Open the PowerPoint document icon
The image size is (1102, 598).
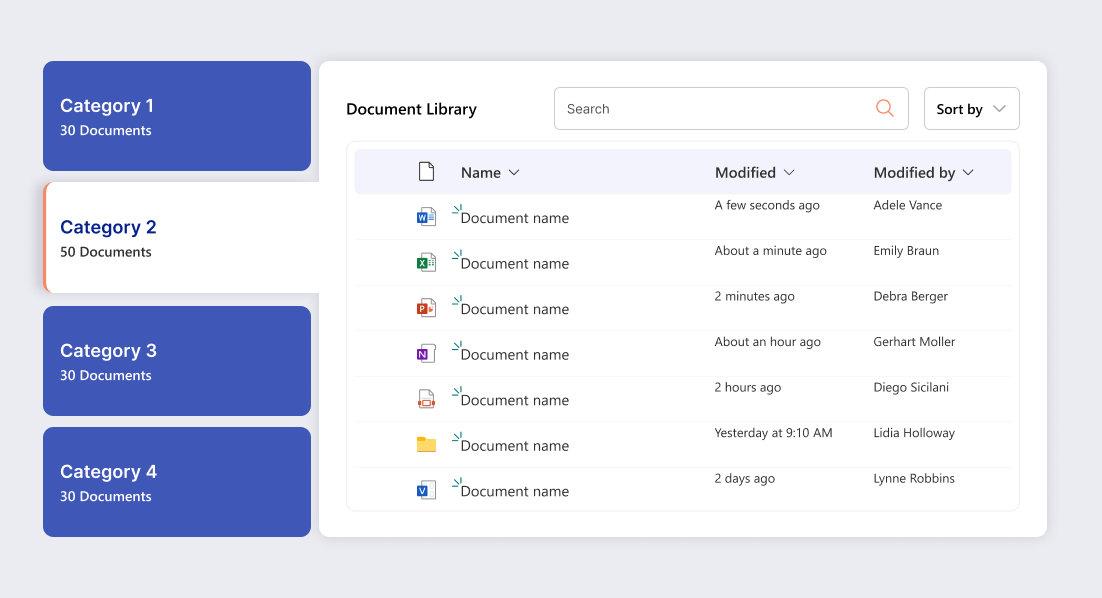point(426,308)
